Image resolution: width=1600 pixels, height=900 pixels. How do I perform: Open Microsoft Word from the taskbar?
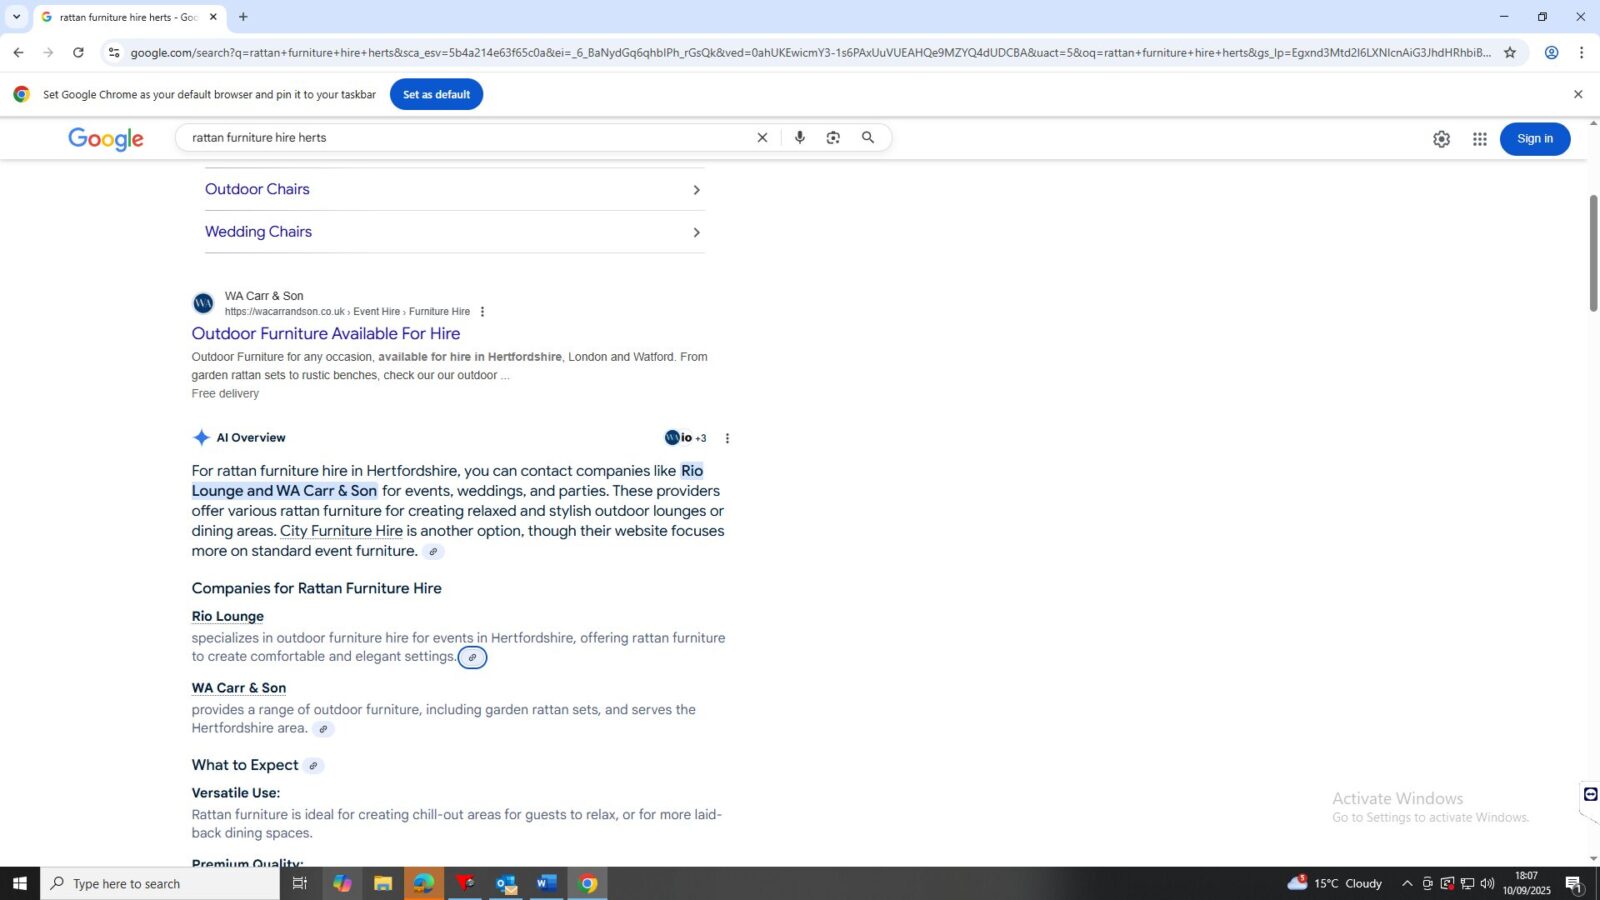pyautogui.click(x=546, y=883)
